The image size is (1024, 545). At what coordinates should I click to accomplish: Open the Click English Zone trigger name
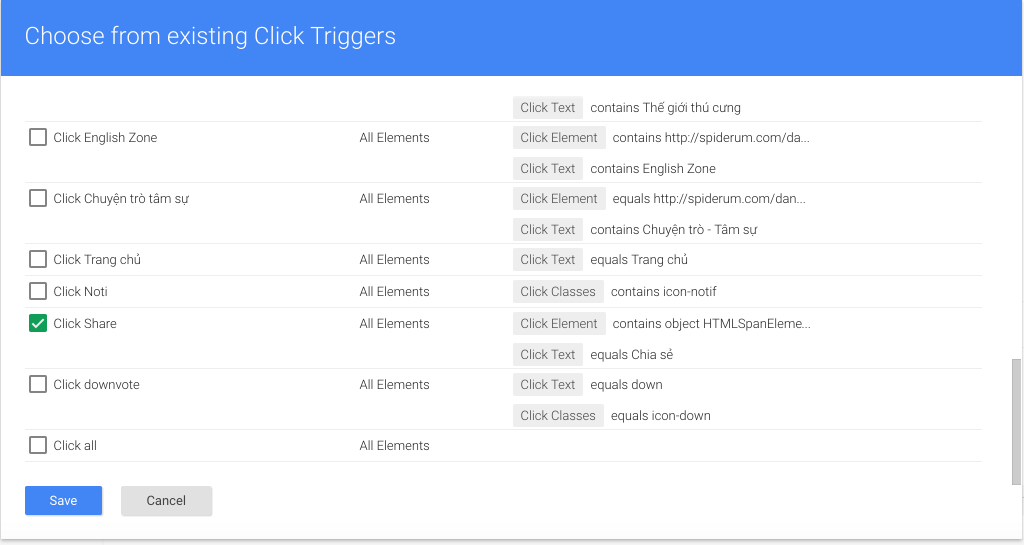point(105,138)
